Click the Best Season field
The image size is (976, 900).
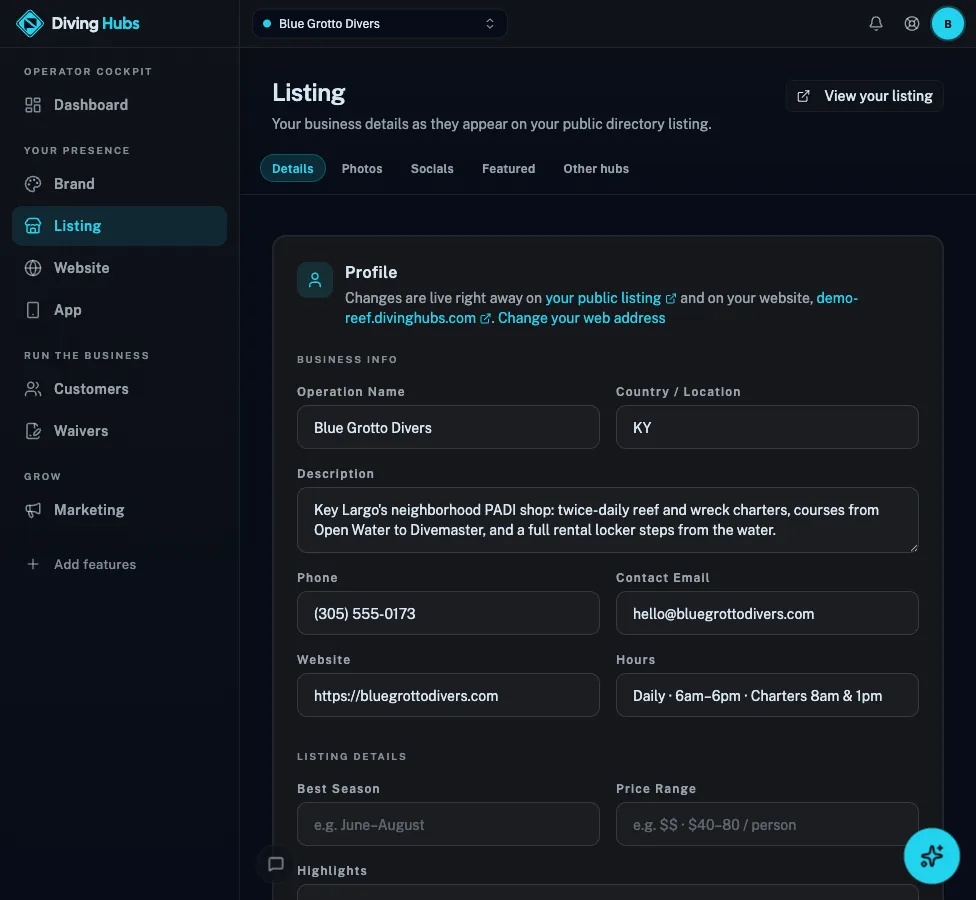(448, 825)
